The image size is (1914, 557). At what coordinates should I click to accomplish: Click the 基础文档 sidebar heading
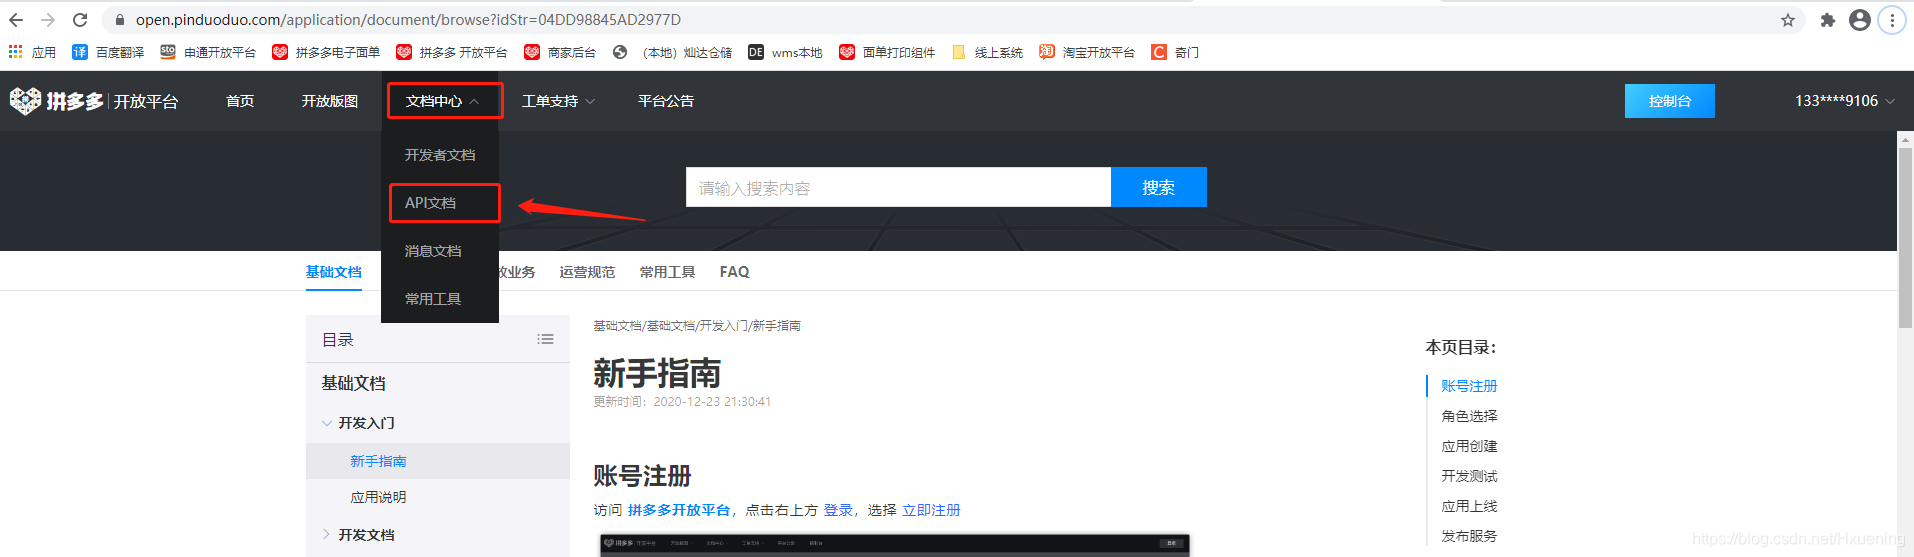(x=353, y=383)
